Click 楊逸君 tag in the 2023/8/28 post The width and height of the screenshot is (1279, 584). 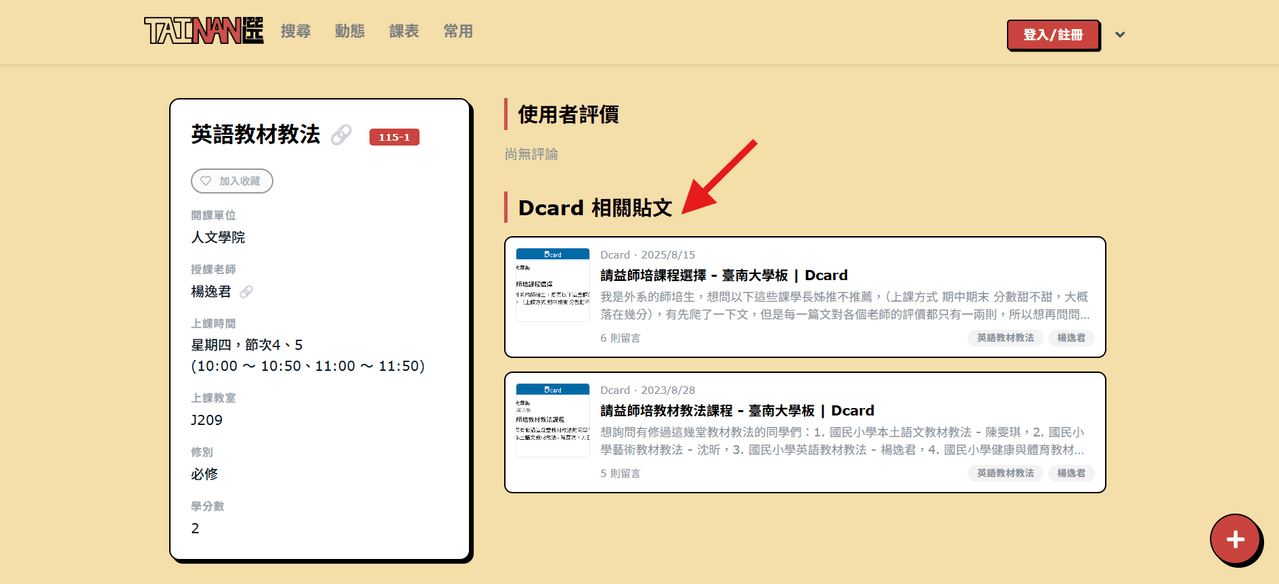coord(1071,473)
